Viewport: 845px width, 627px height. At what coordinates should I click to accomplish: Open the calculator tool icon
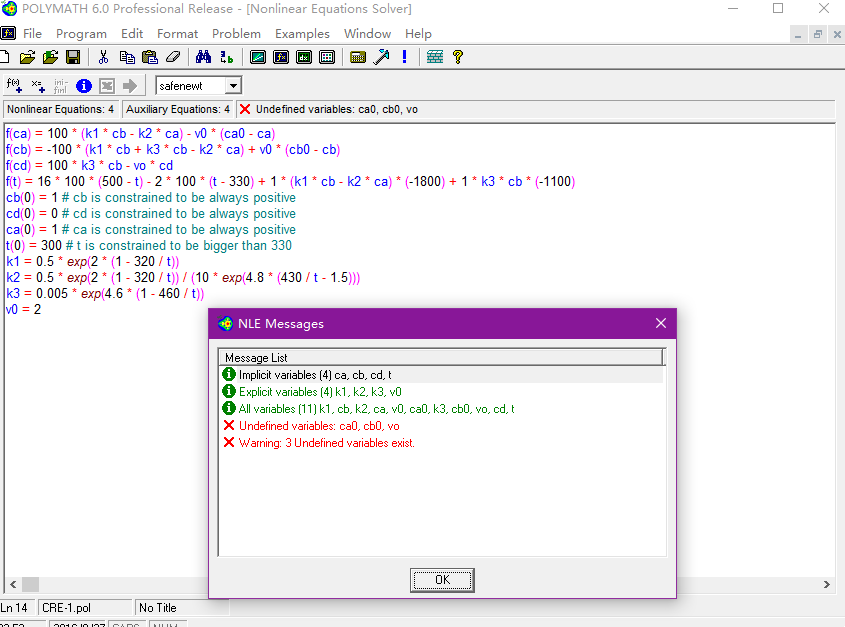point(358,57)
